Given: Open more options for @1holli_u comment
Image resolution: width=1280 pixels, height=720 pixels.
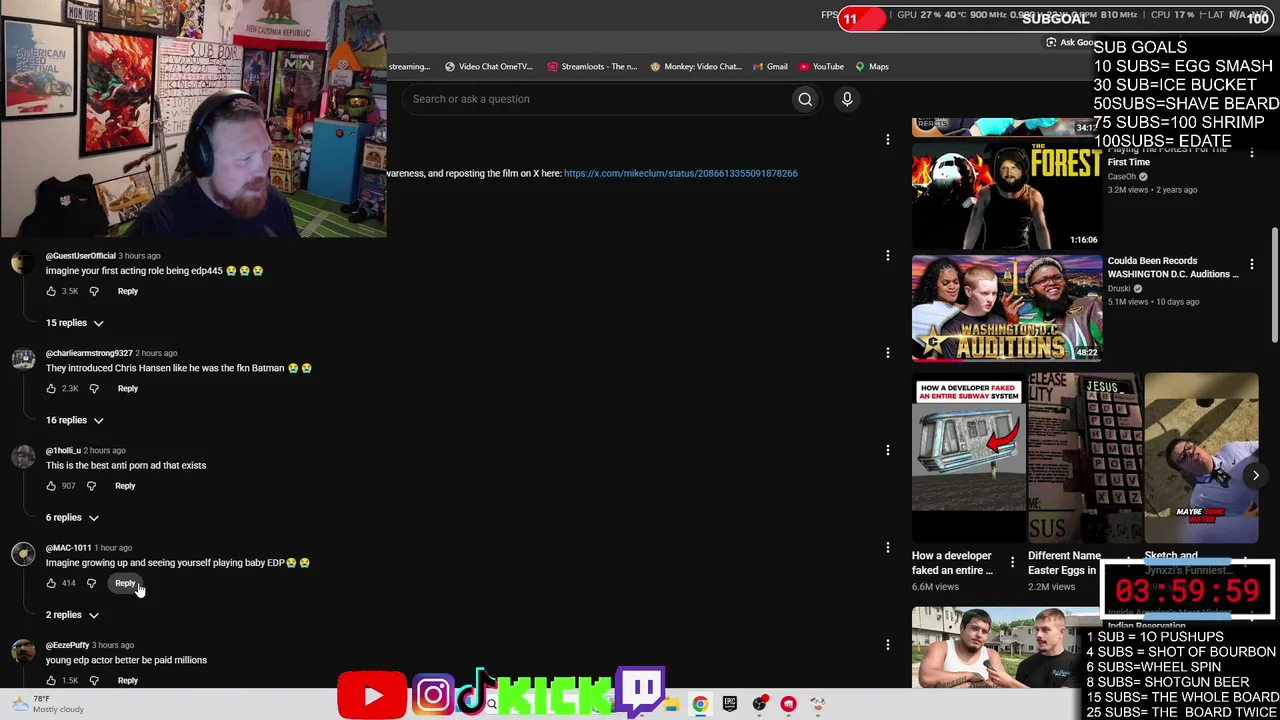Looking at the screenshot, I should (888, 450).
